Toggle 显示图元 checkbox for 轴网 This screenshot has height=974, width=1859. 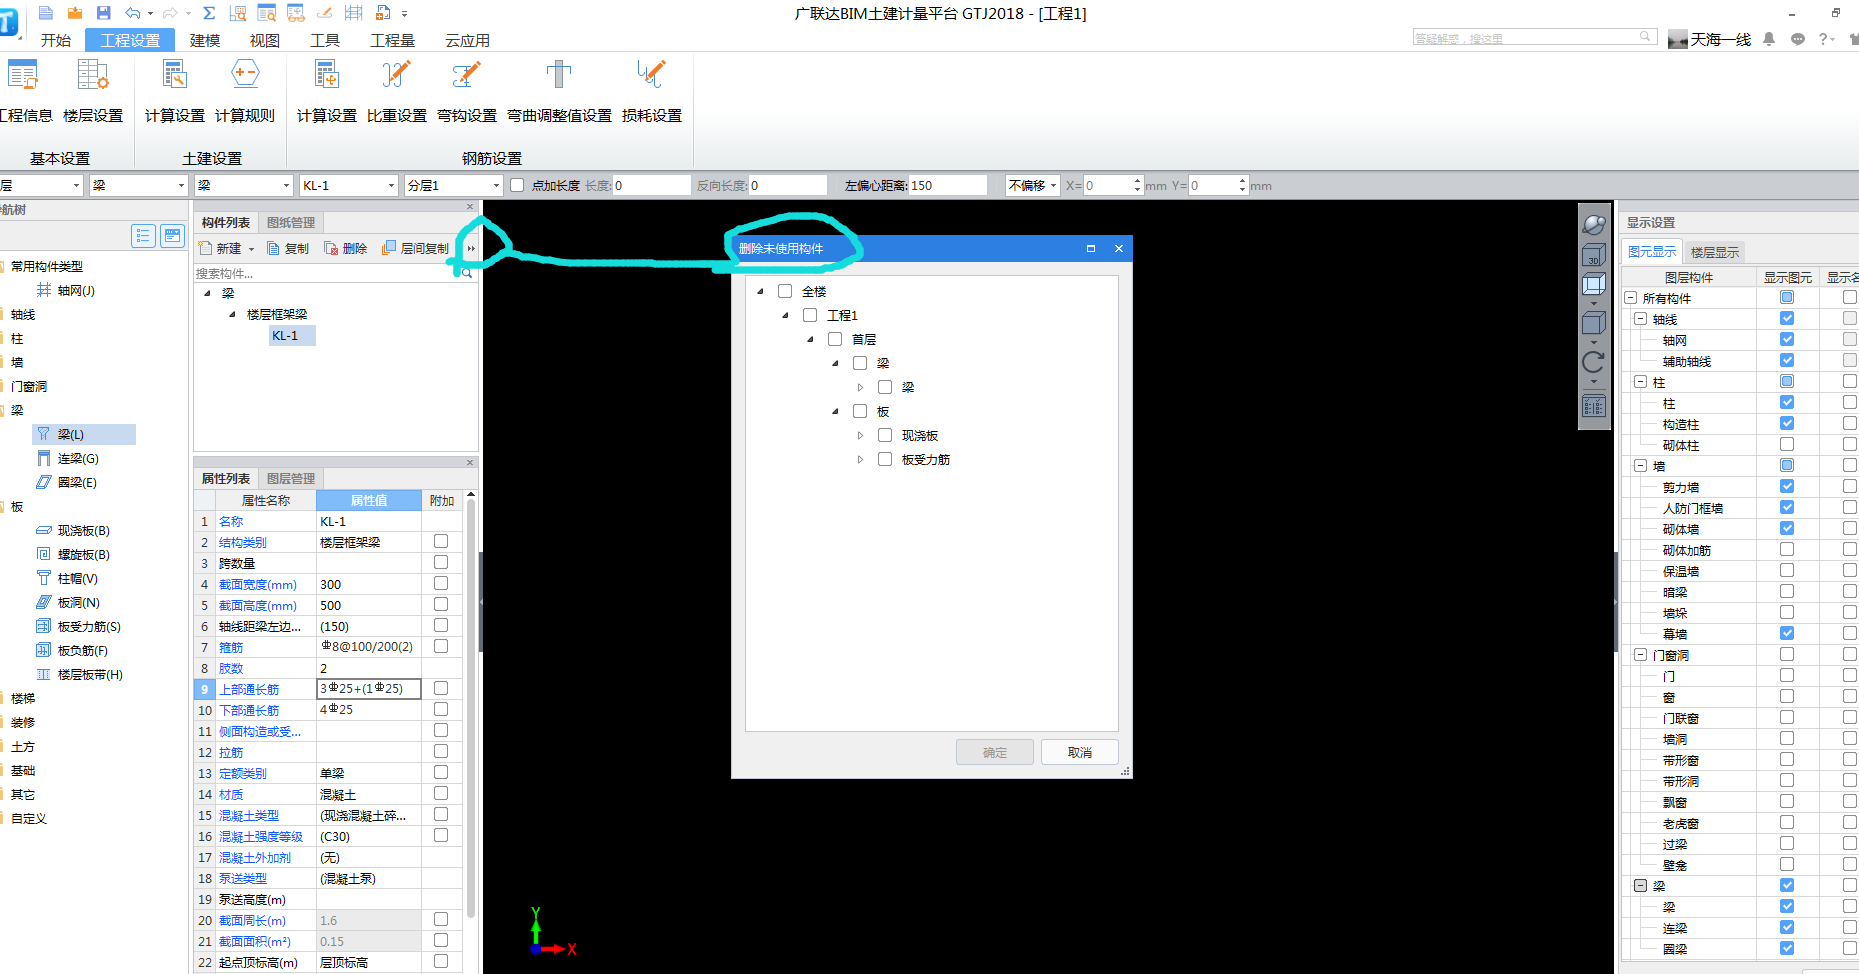[x=1787, y=339]
